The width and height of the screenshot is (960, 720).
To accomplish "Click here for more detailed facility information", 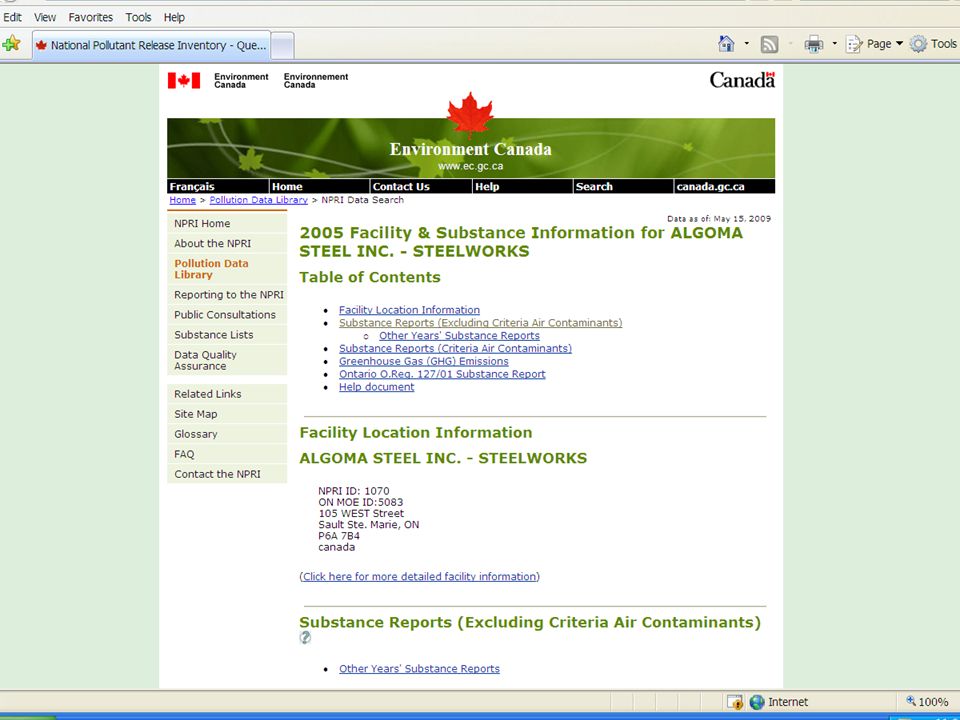I will pos(419,577).
